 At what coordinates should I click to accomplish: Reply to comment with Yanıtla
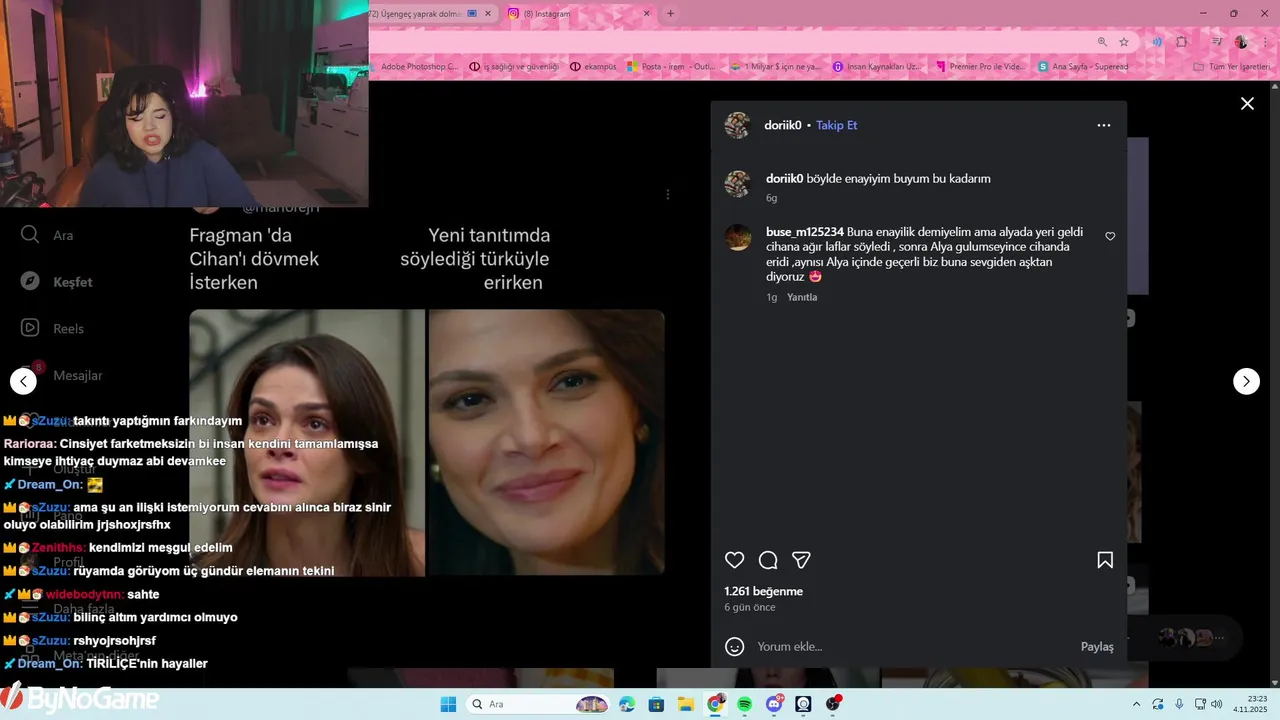tap(802, 297)
